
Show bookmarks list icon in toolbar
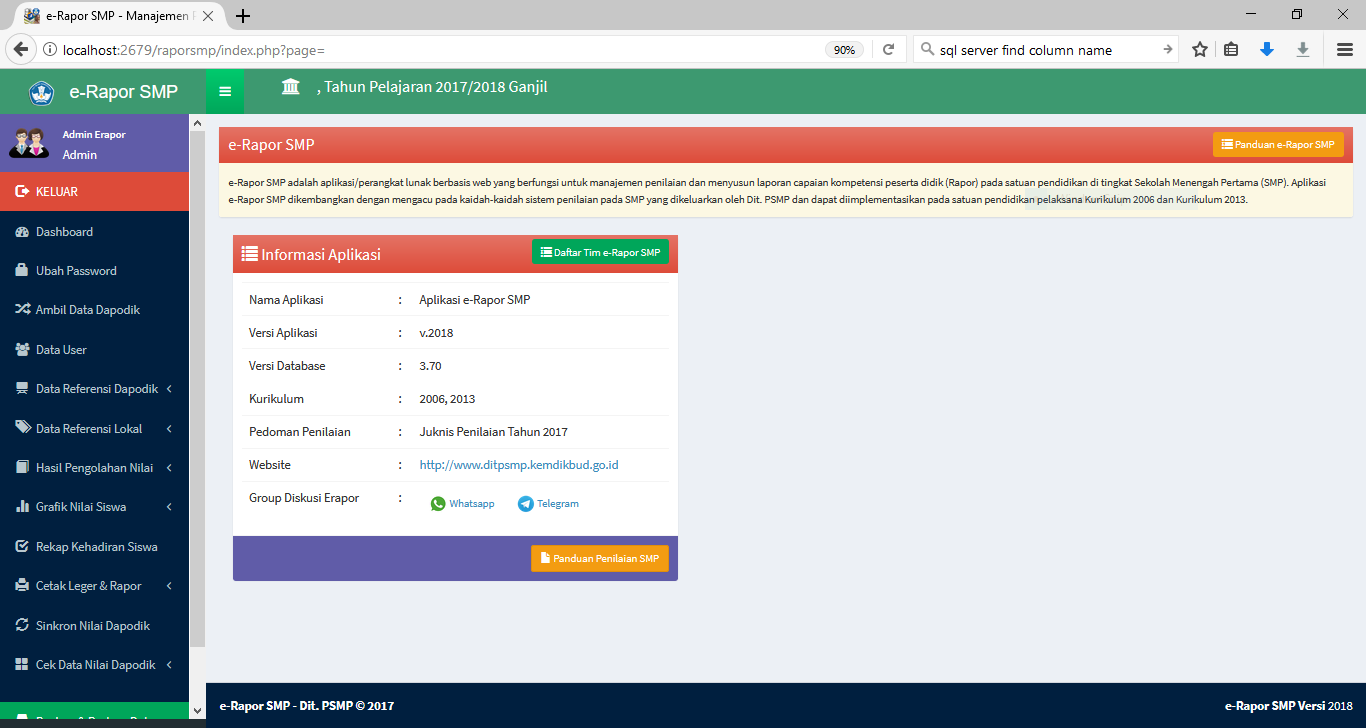click(1232, 49)
